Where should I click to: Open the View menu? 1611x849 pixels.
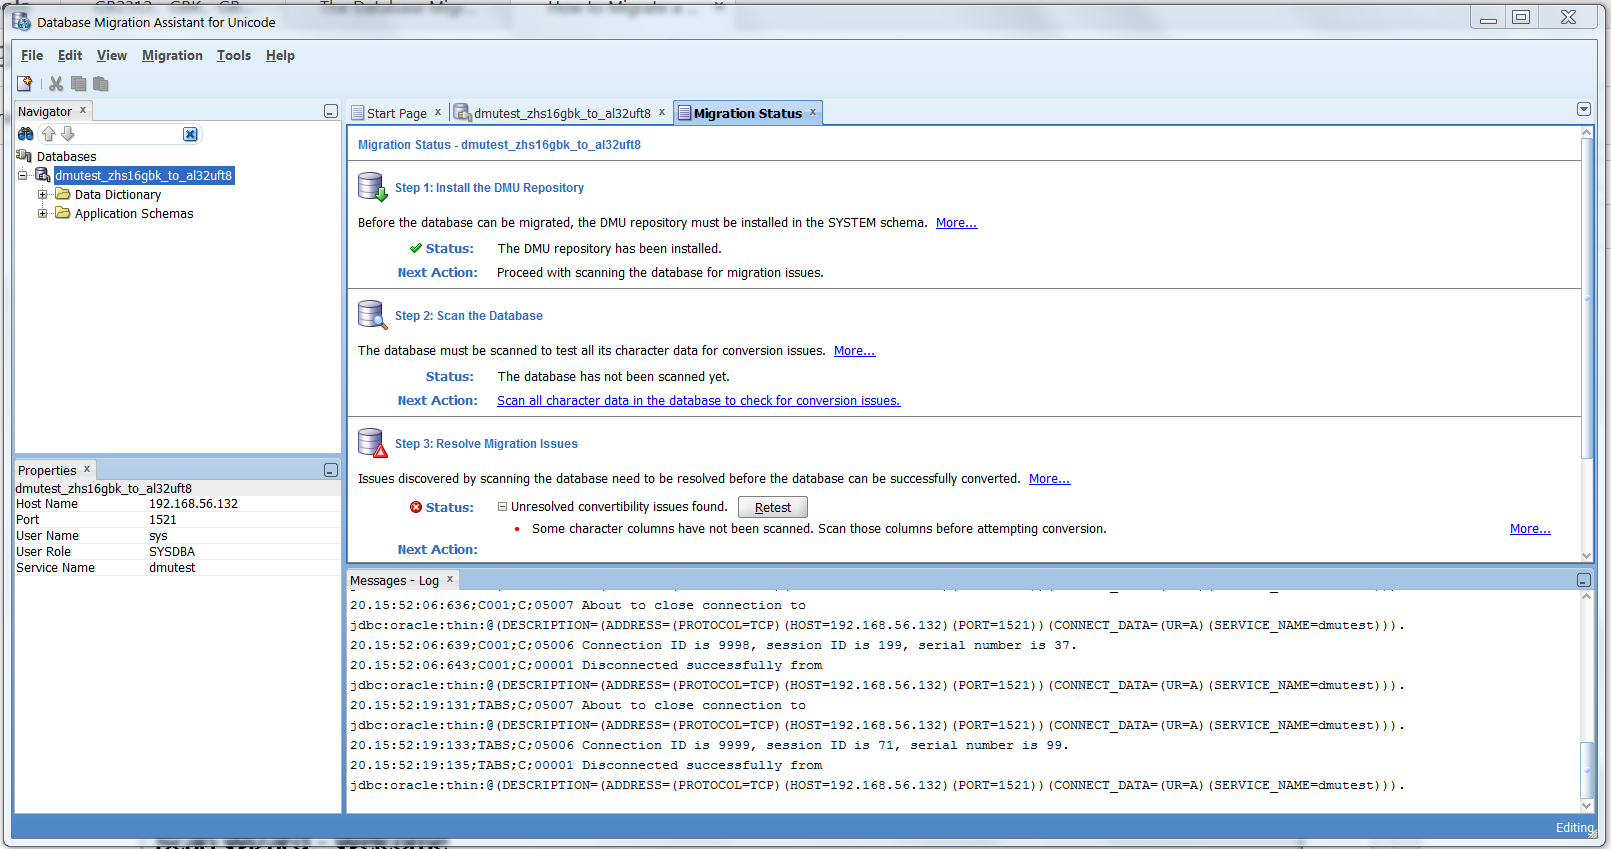point(112,56)
